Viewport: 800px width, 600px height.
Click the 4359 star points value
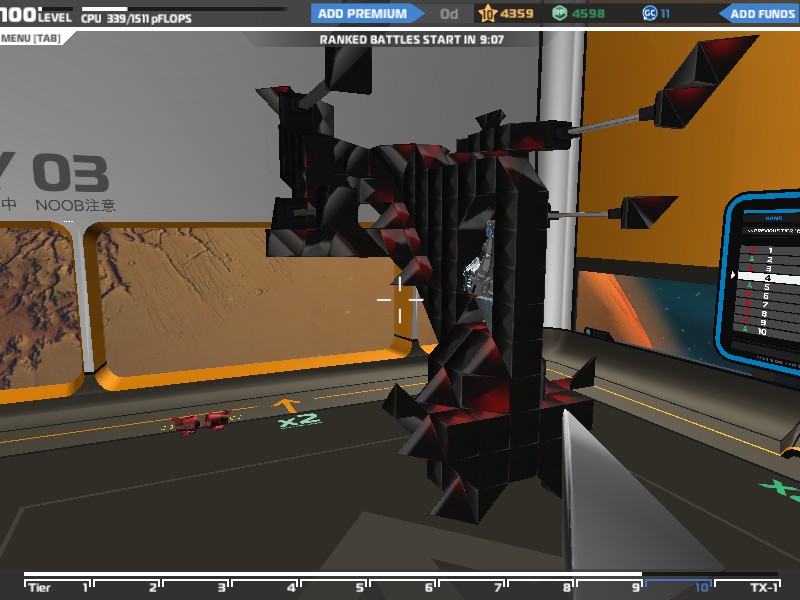(x=516, y=14)
